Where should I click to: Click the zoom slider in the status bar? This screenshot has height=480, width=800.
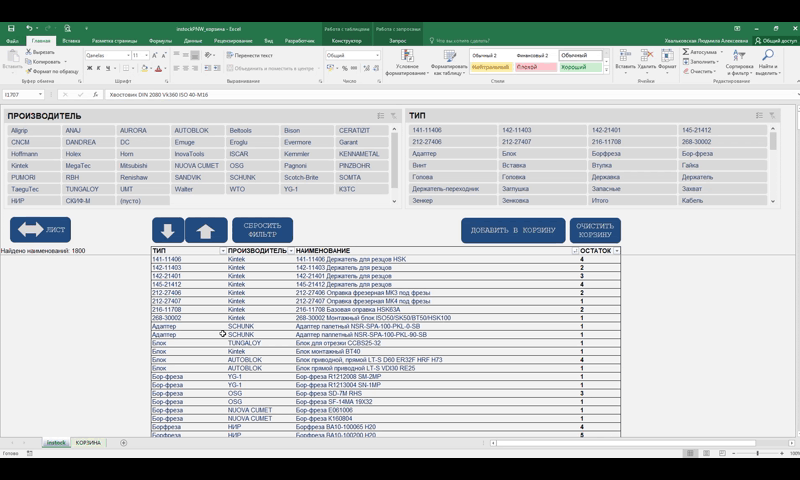click(x=758, y=453)
